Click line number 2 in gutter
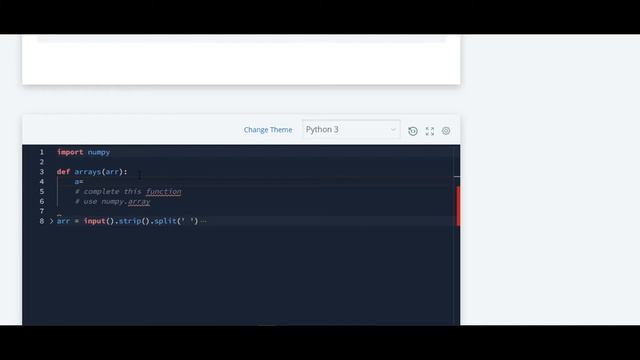The width and height of the screenshot is (640, 360). [42, 162]
